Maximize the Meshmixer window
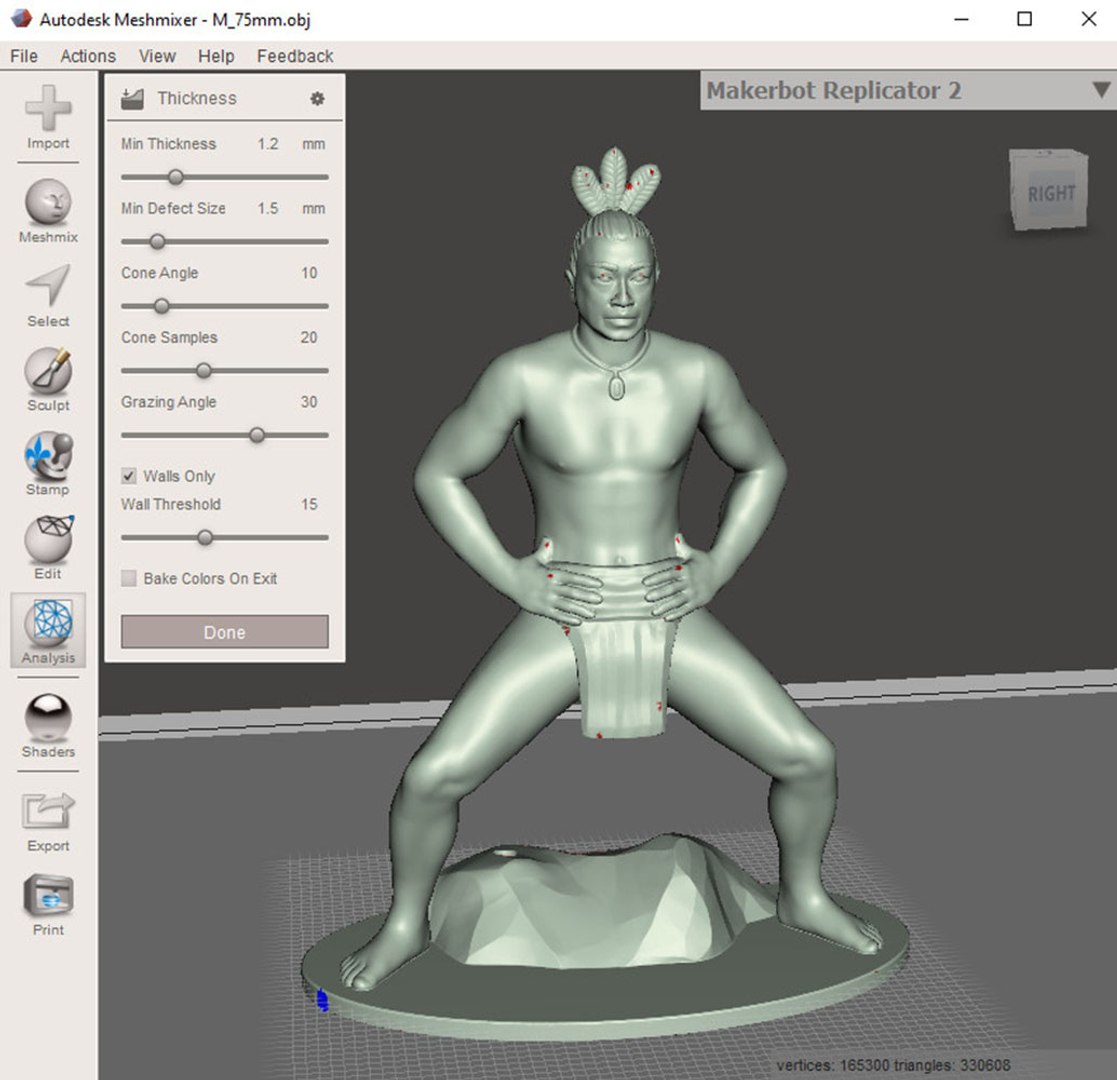This screenshot has width=1117, height=1080. click(1024, 19)
